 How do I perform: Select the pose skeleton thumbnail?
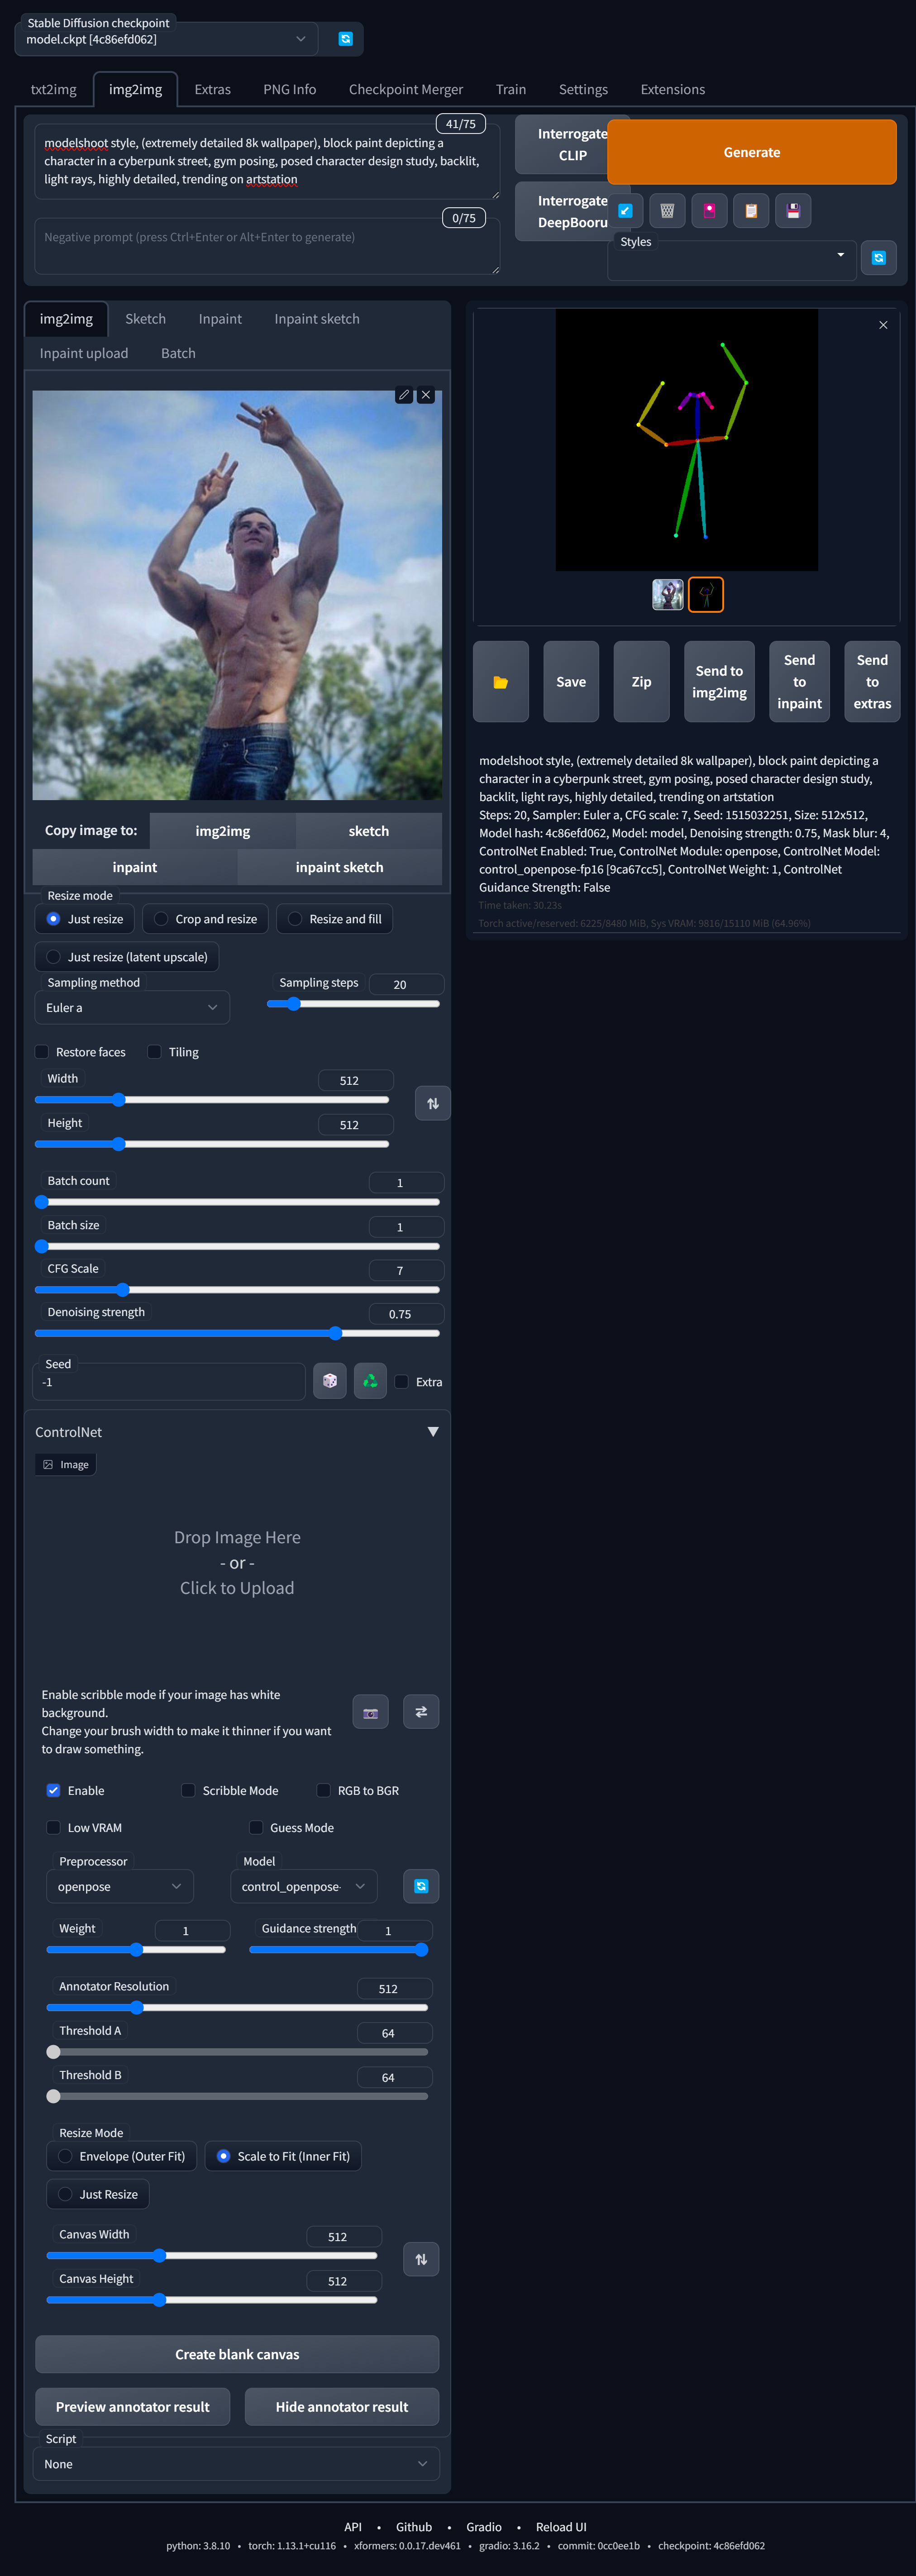pyautogui.click(x=706, y=594)
